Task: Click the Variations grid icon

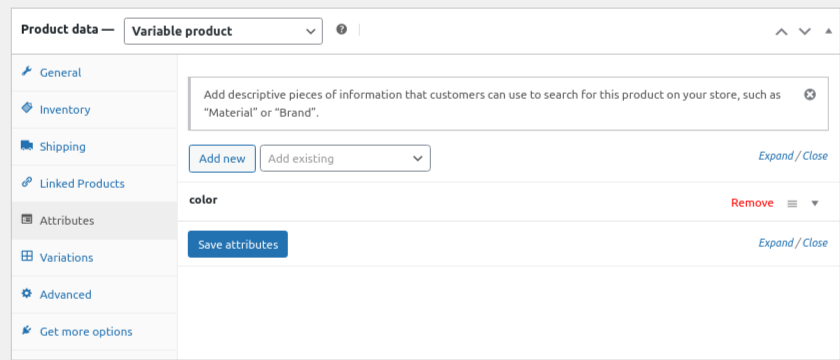Action: (26, 256)
